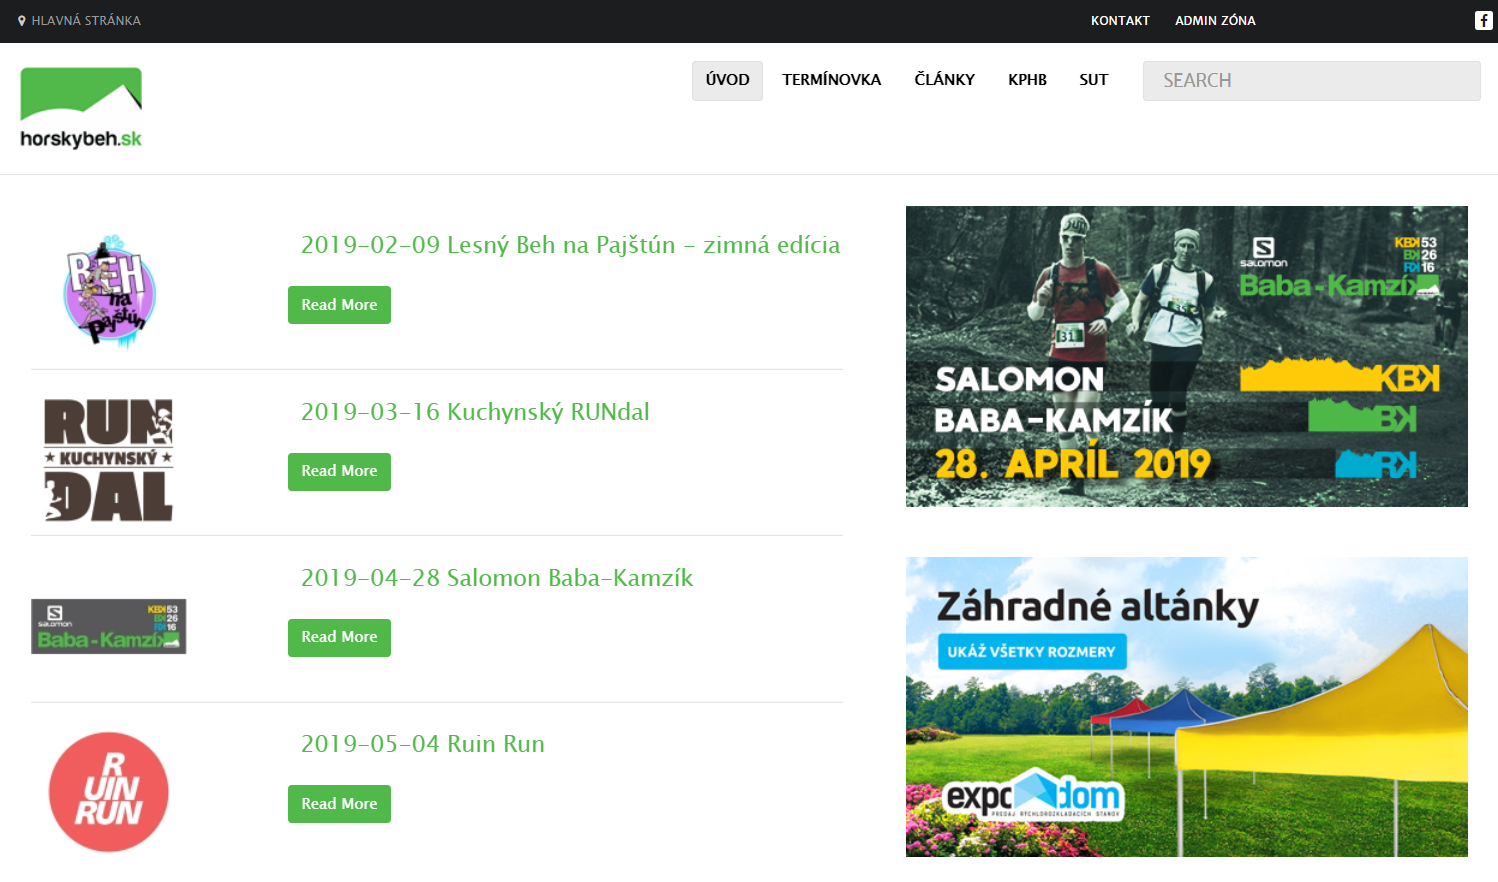
Task: Focus the Search input field
Action: pyautogui.click(x=1312, y=81)
